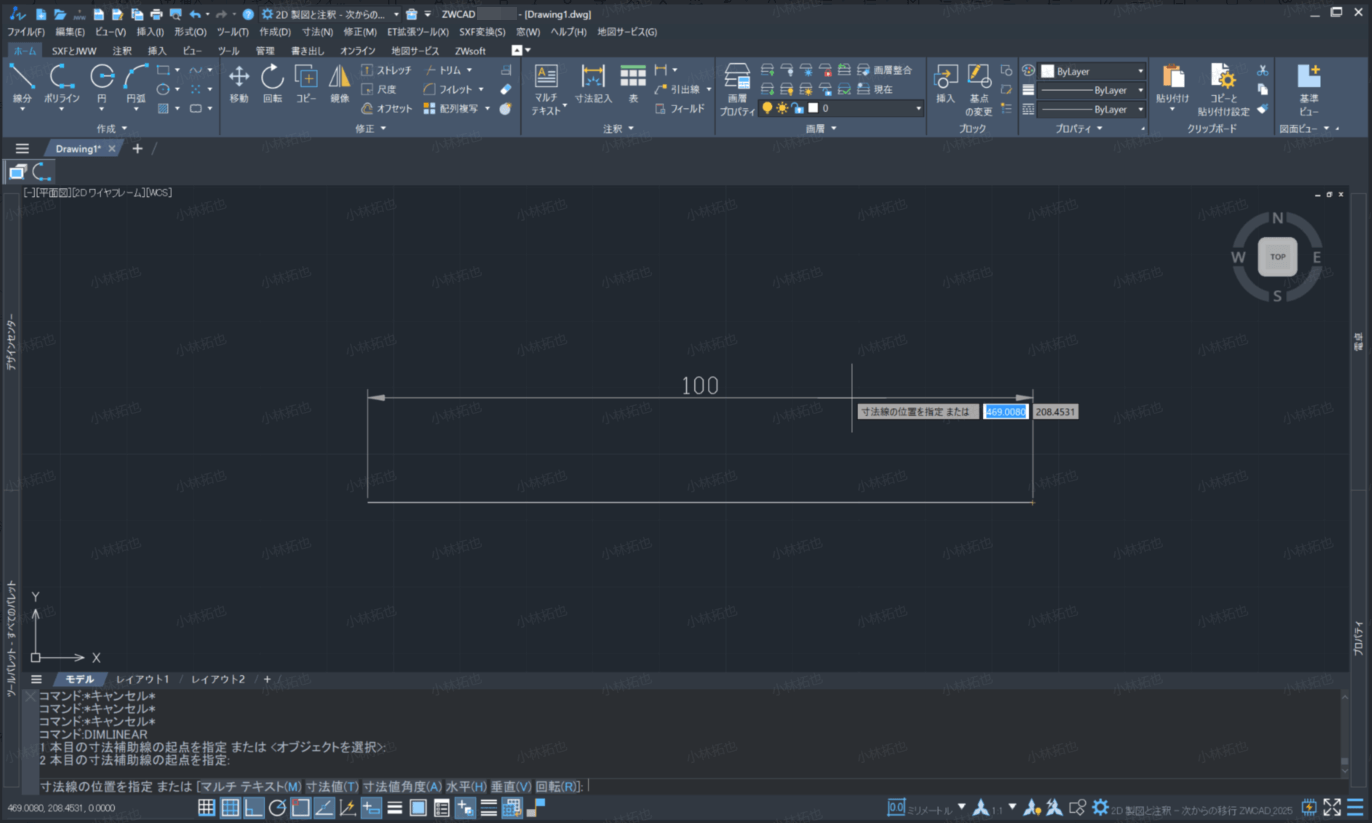Toggle ortho mode in status bar
This screenshot has height=823, width=1372.
coord(253,807)
